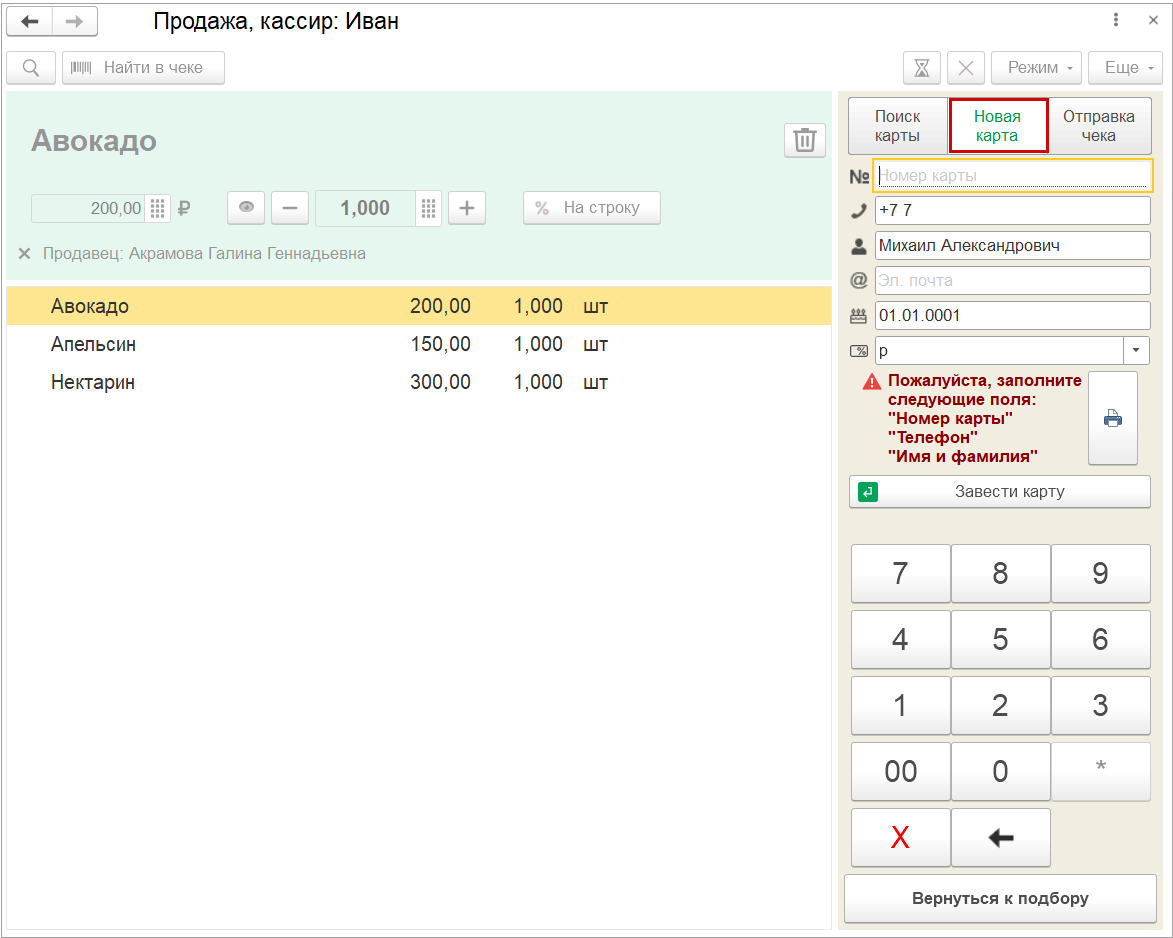Click the hourglass postpone receipt icon
This screenshot has width=1173, height=938.
(922, 68)
